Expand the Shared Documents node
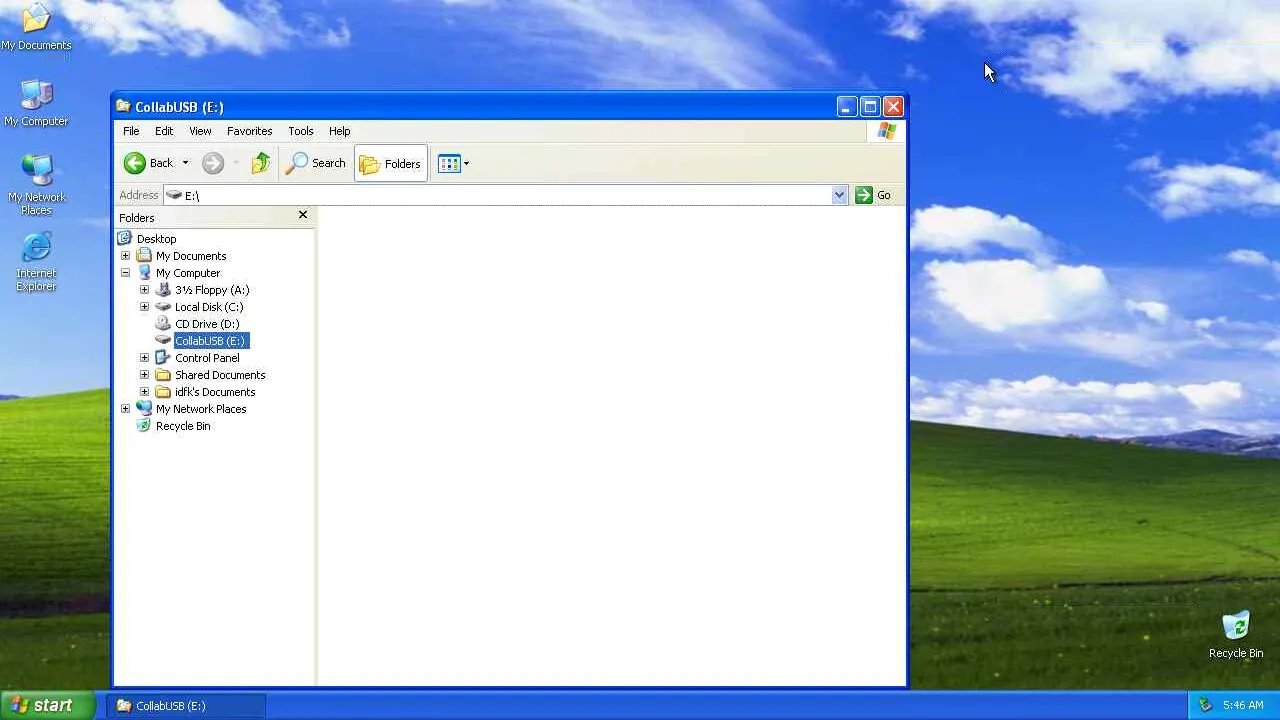 pos(144,375)
